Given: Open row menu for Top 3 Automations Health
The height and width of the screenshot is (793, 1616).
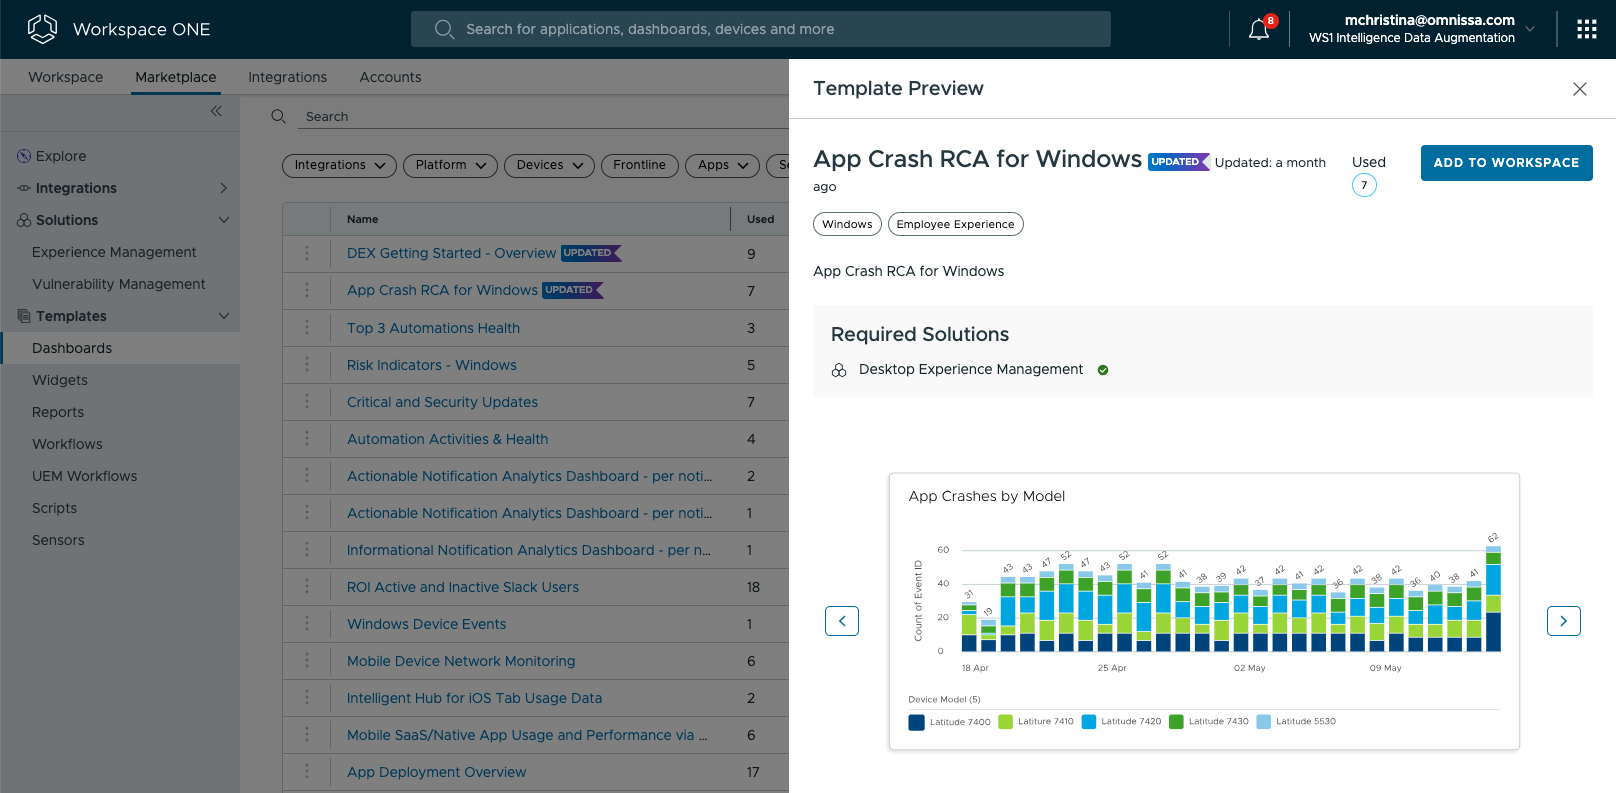Looking at the screenshot, I should tap(307, 328).
